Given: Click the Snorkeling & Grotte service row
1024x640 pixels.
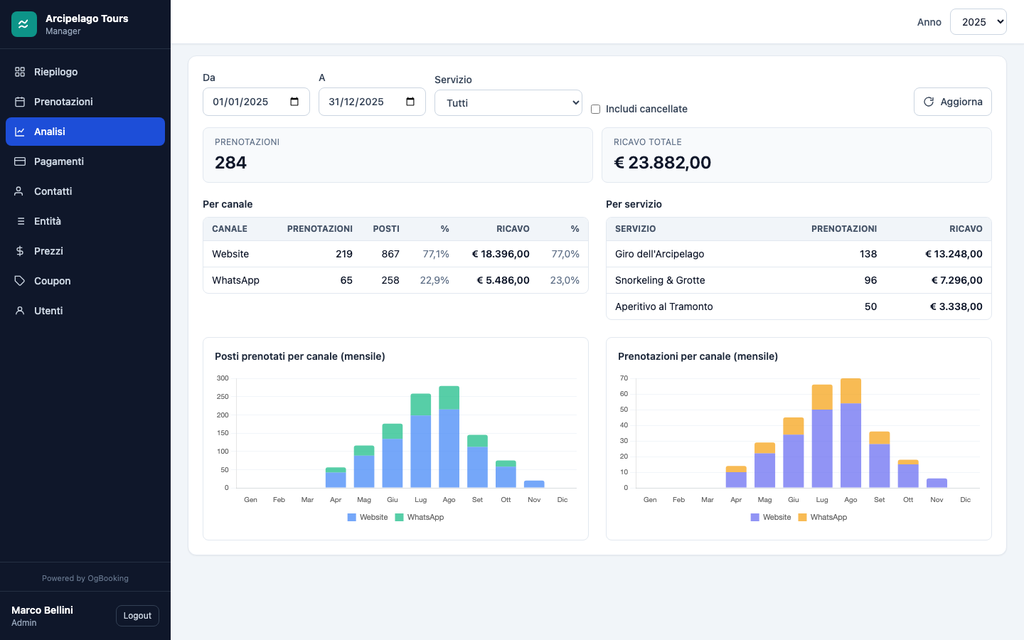Looking at the screenshot, I should click(798, 280).
